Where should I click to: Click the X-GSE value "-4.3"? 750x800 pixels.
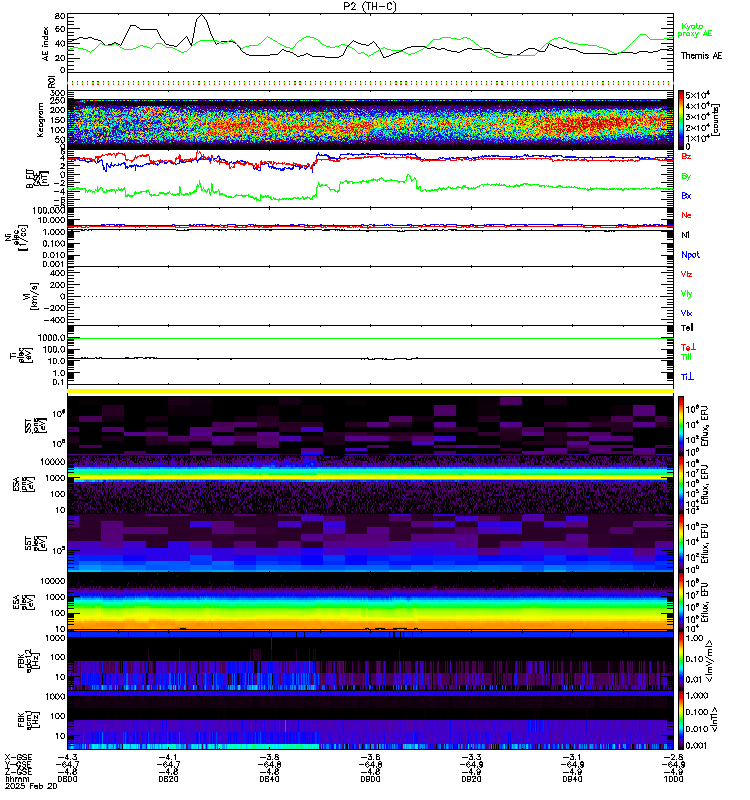[x=67, y=757]
